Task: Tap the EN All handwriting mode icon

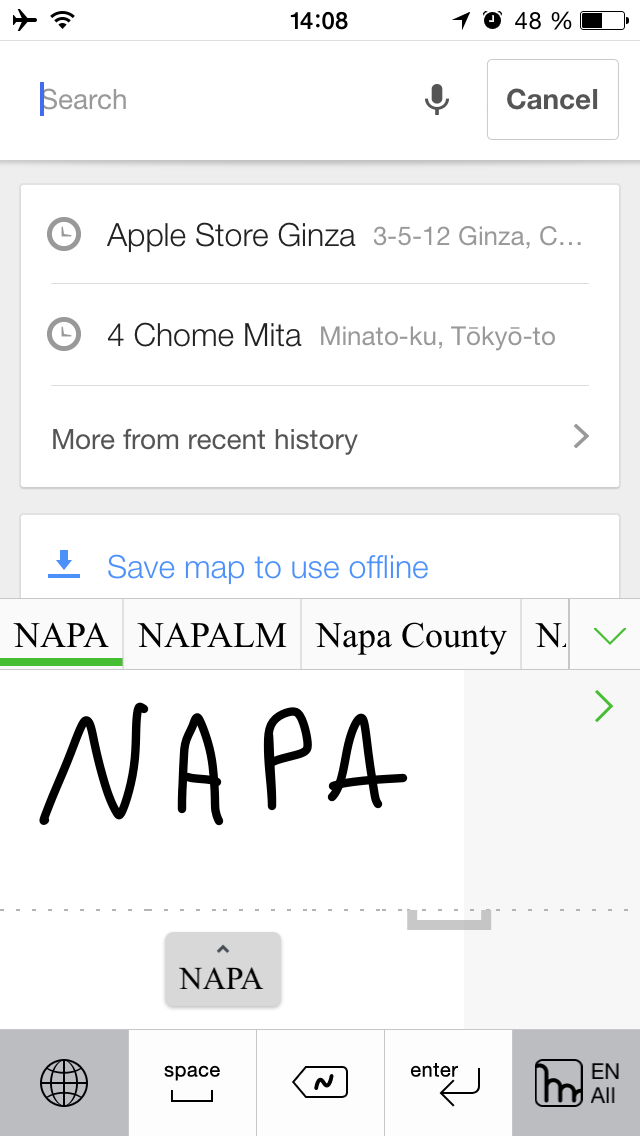Action: click(576, 1084)
